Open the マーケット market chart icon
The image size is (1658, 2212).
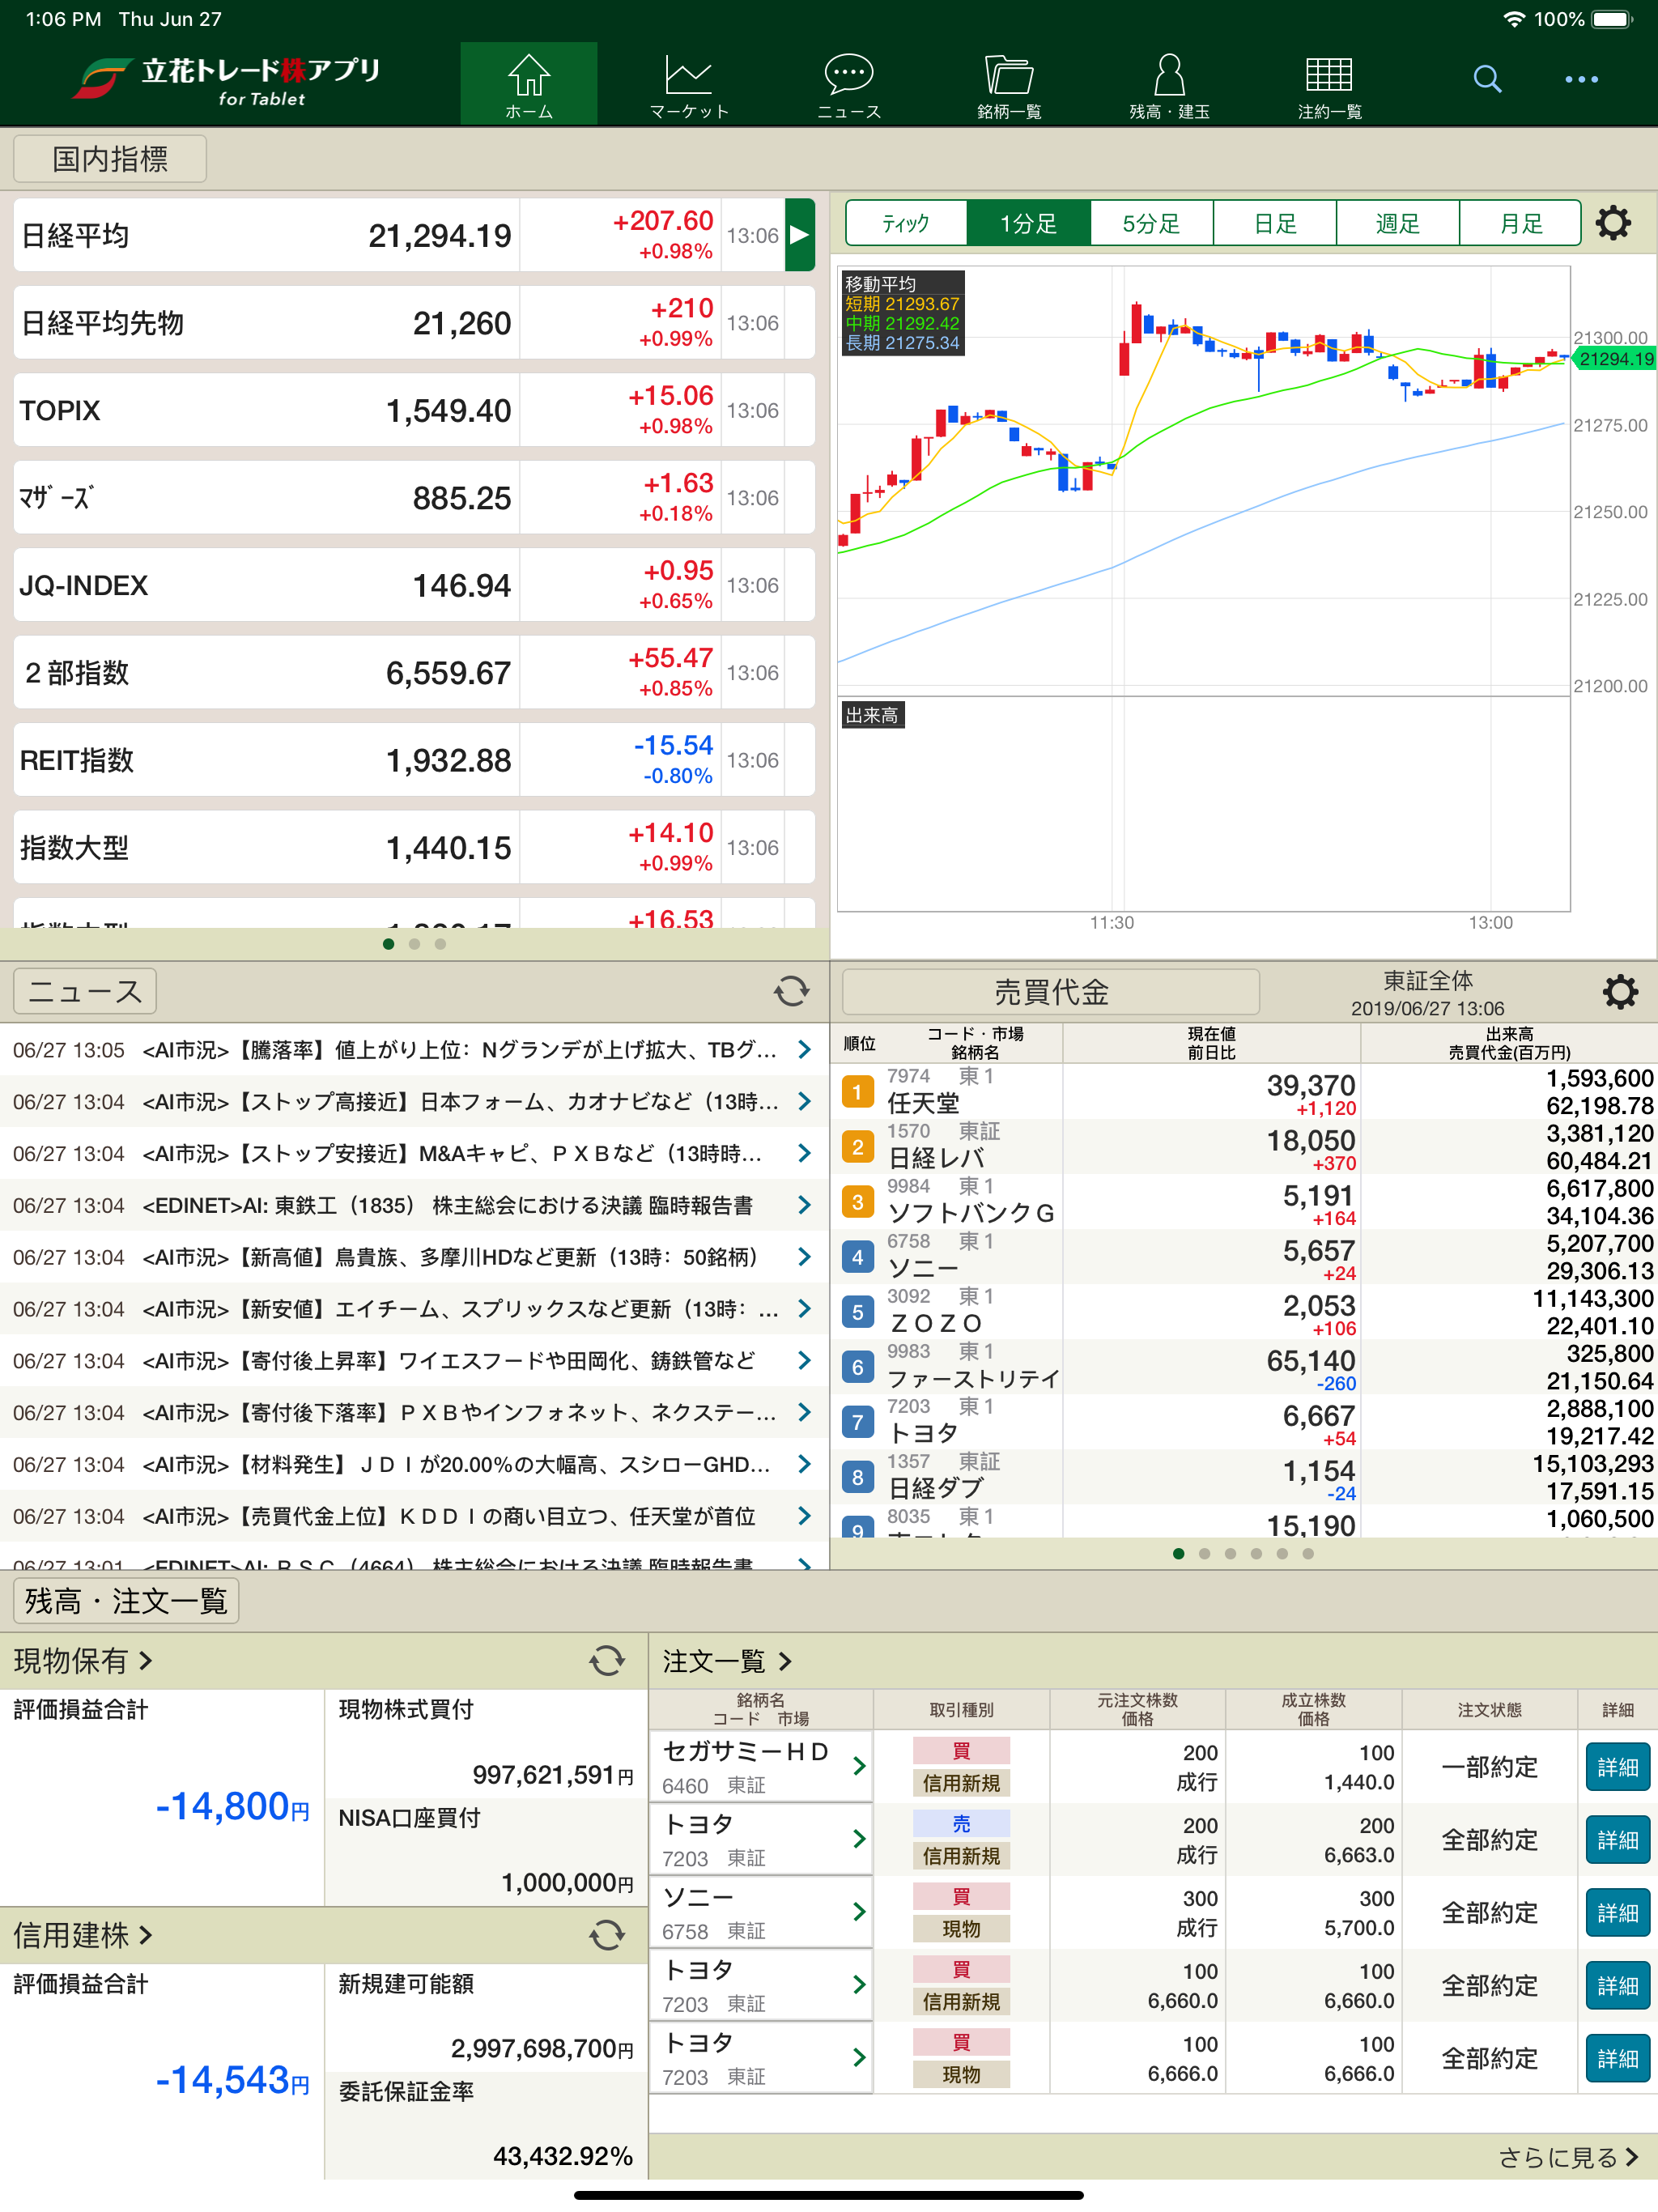click(689, 84)
